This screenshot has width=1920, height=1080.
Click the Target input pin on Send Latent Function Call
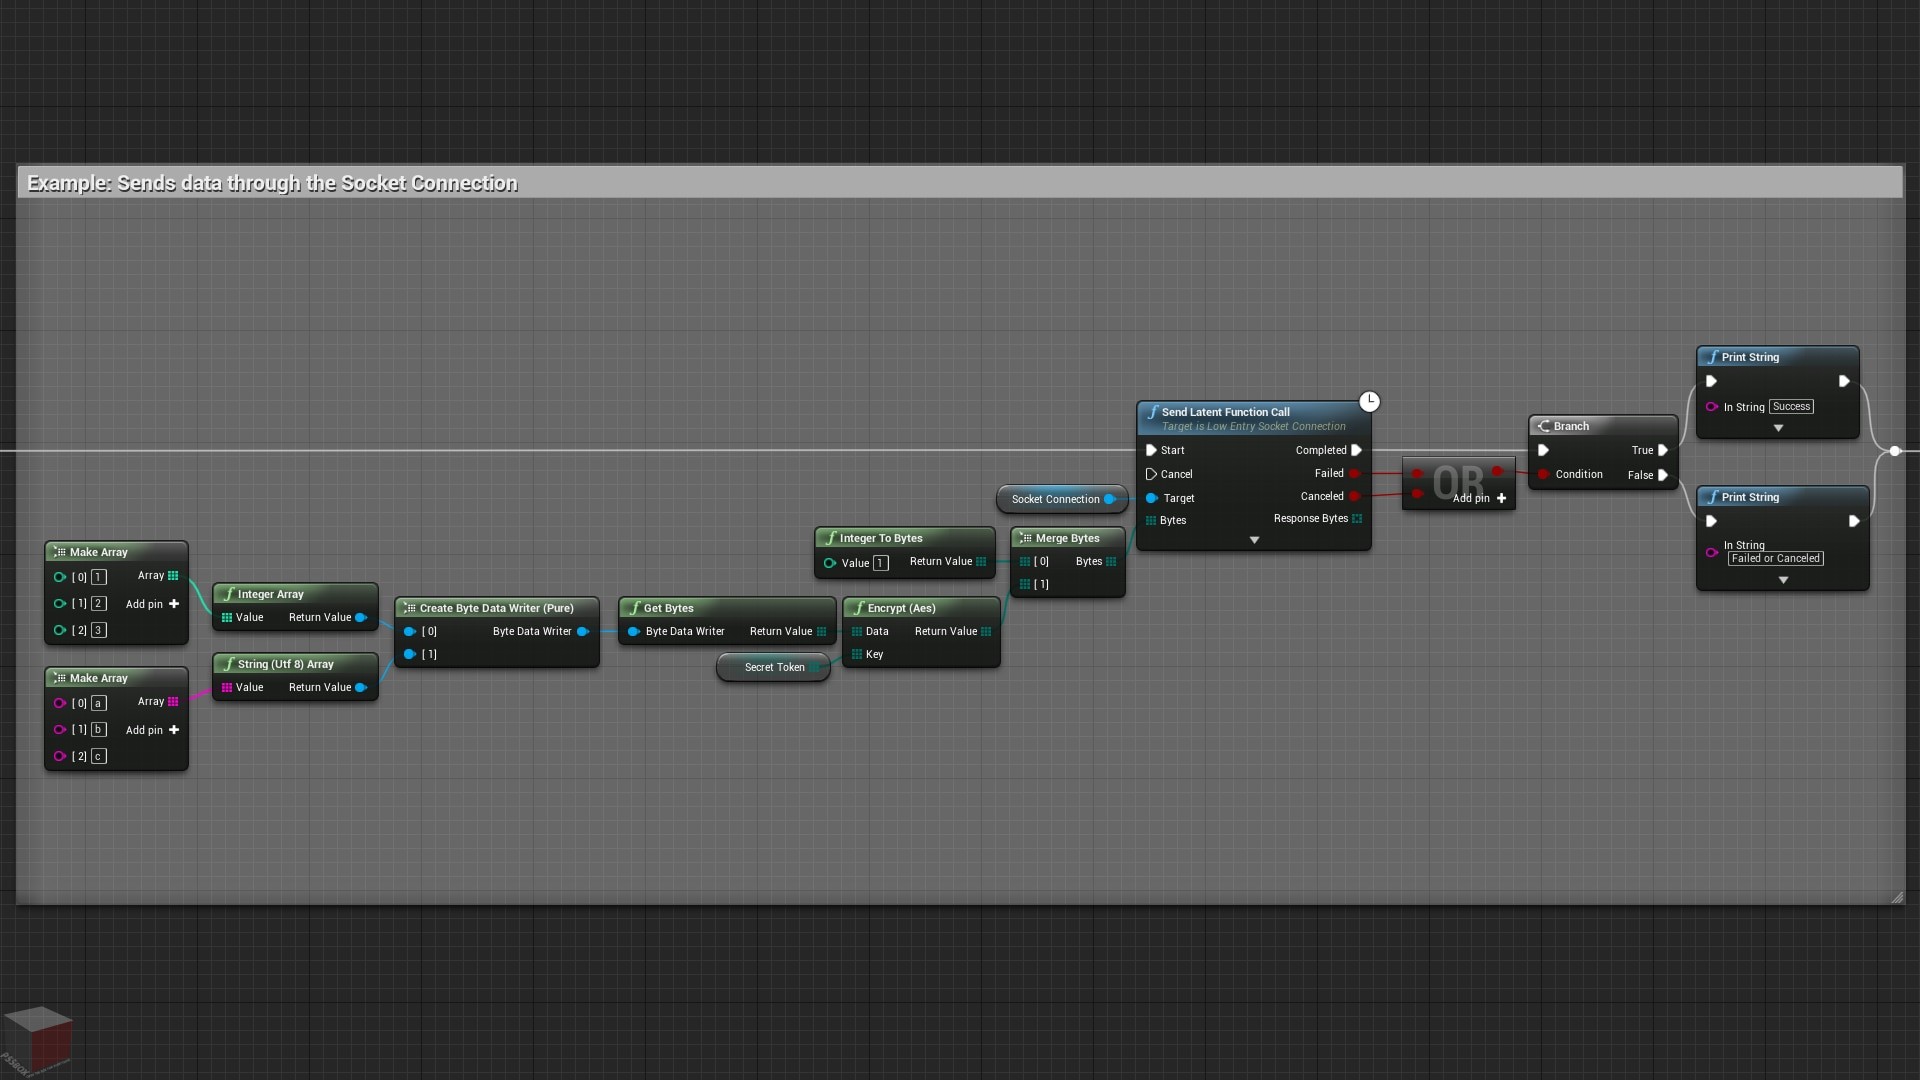pos(1152,498)
